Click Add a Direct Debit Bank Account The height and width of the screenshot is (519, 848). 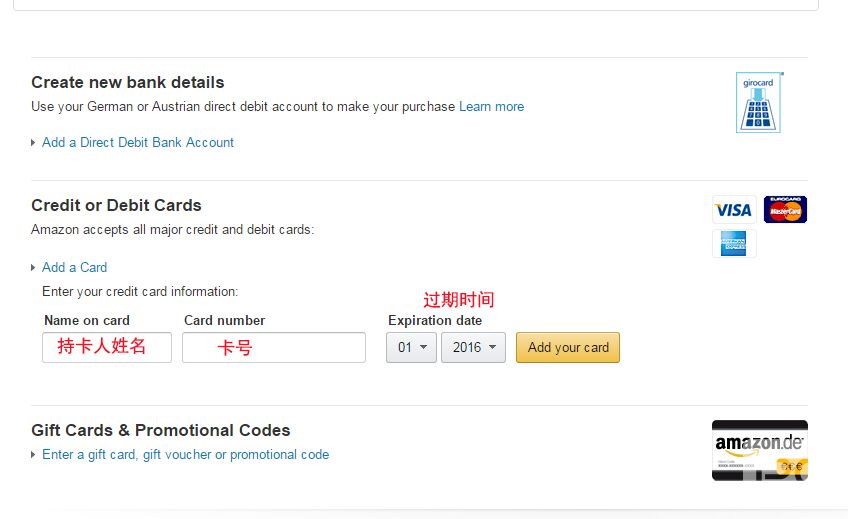[138, 142]
